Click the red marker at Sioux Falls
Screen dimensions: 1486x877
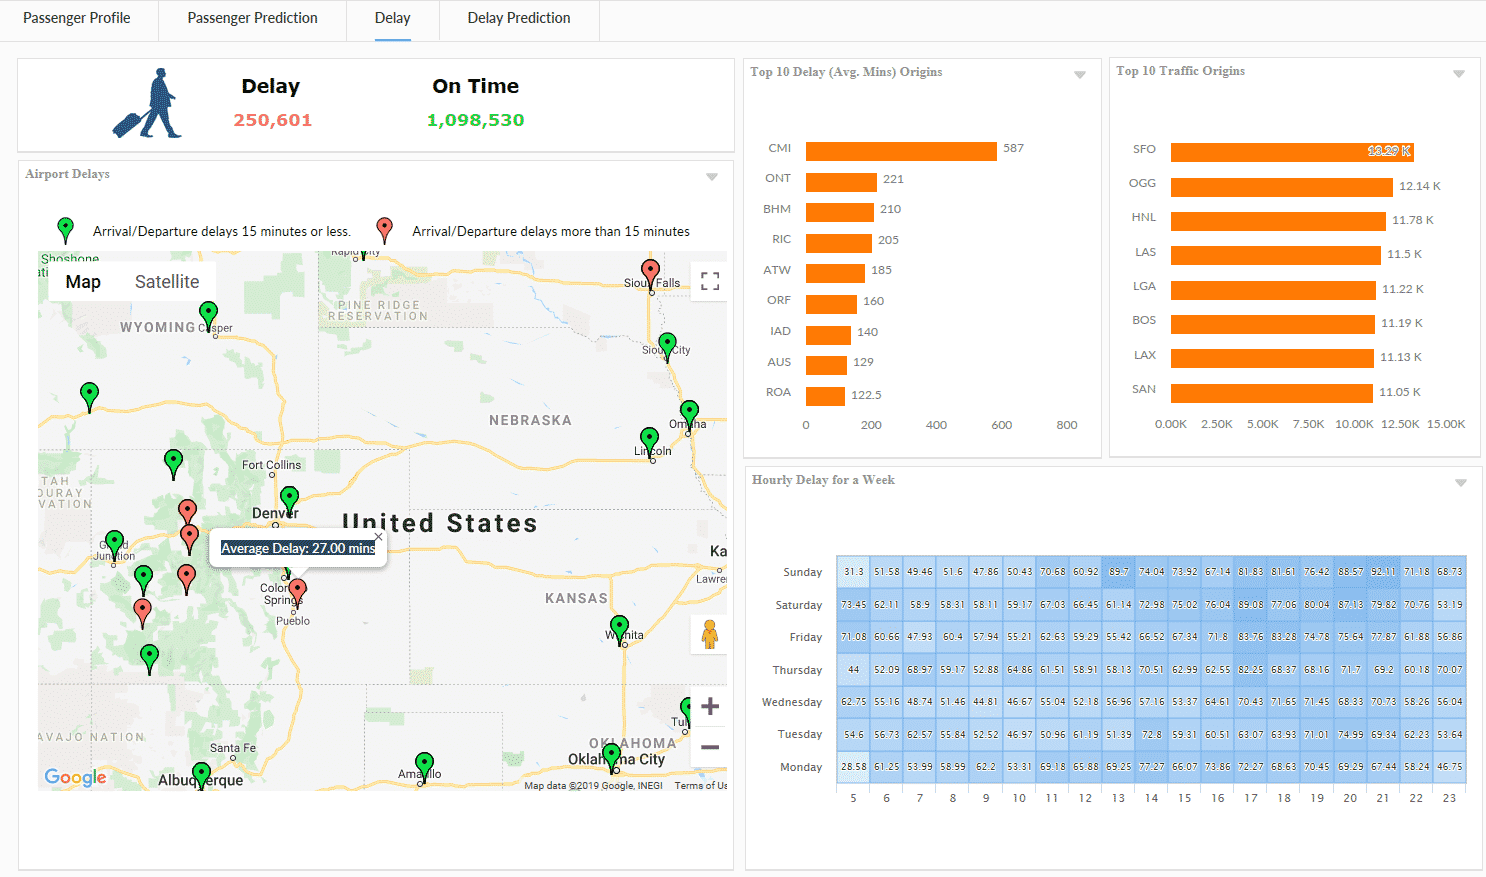(650, 271)
